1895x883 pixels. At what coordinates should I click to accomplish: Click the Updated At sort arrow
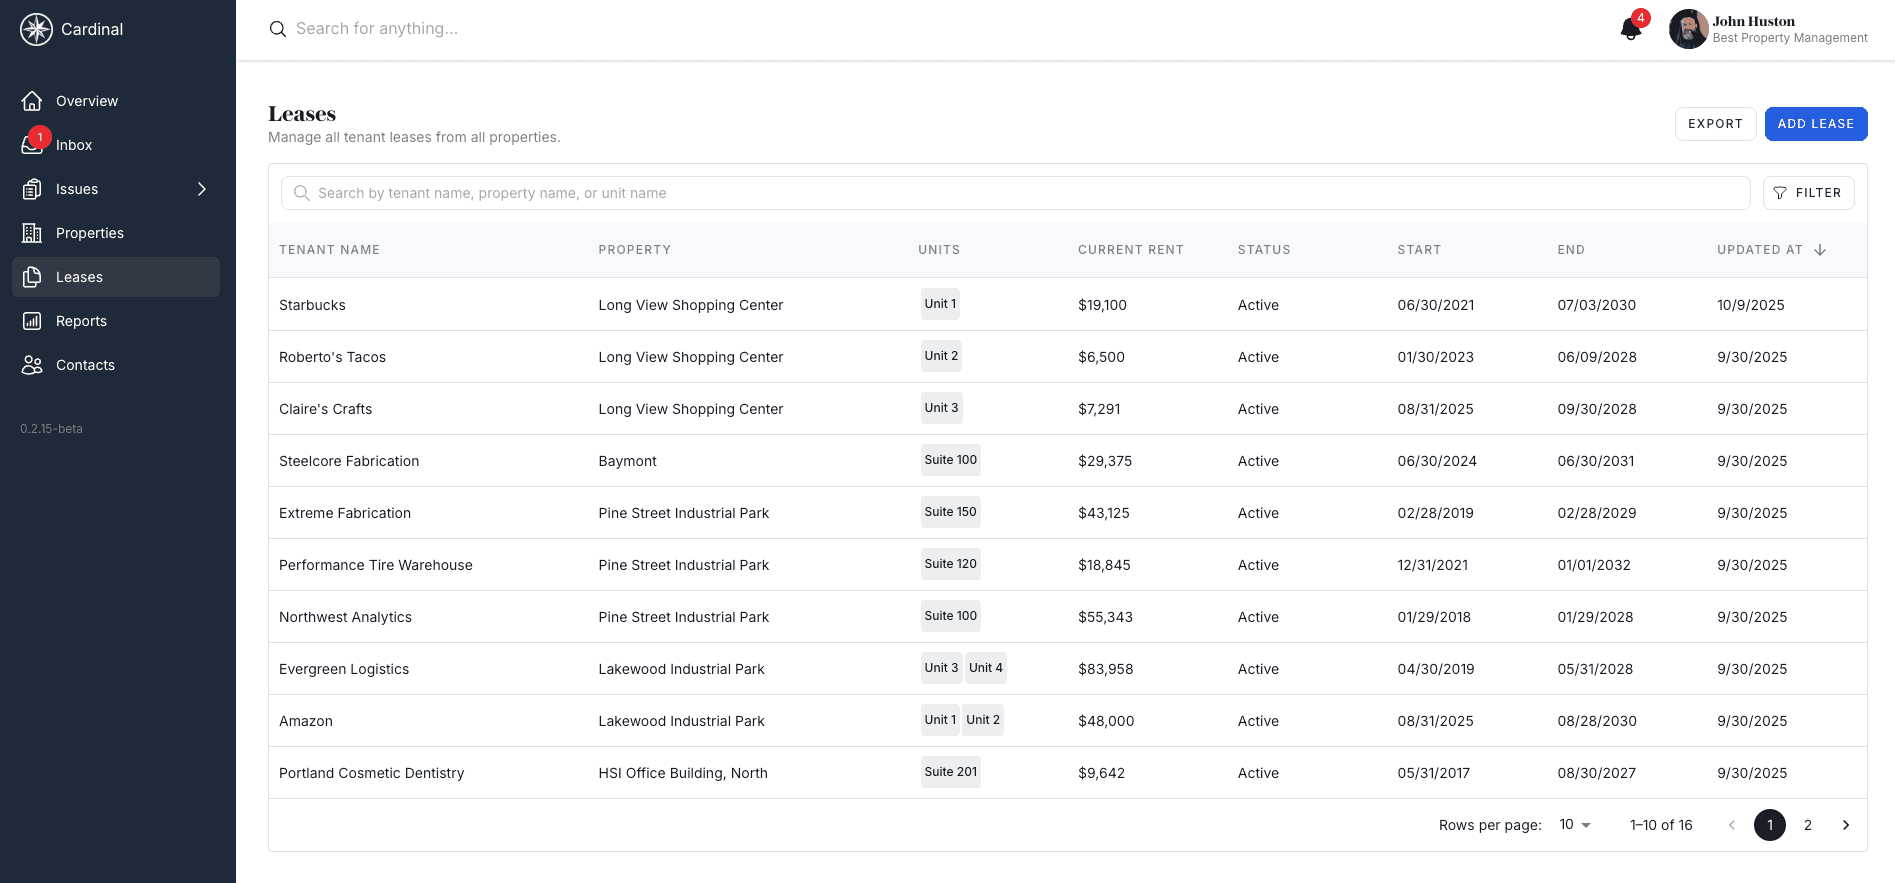[x=1820, y=250]
